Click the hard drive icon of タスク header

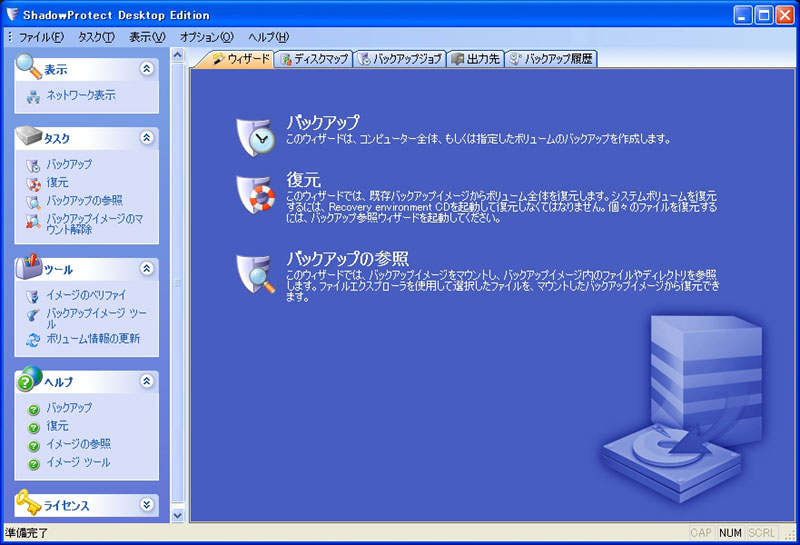29,136
